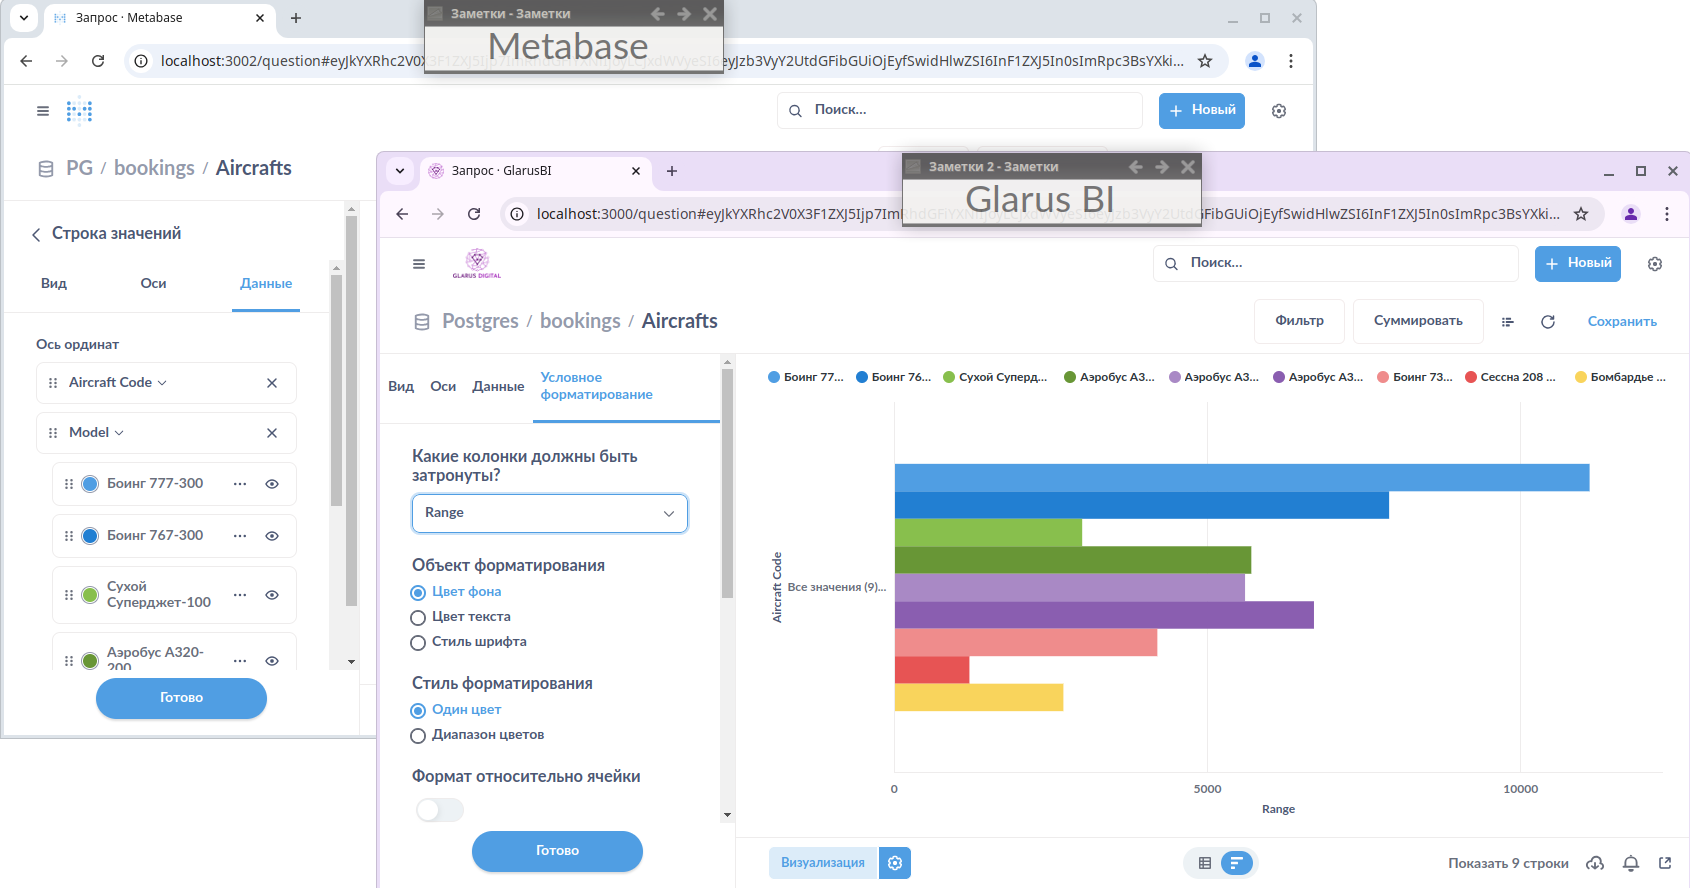Screen dimensions: 1690x888
Task: Grab drag handle of Aircraft Code row
Action: click(53, 383)
